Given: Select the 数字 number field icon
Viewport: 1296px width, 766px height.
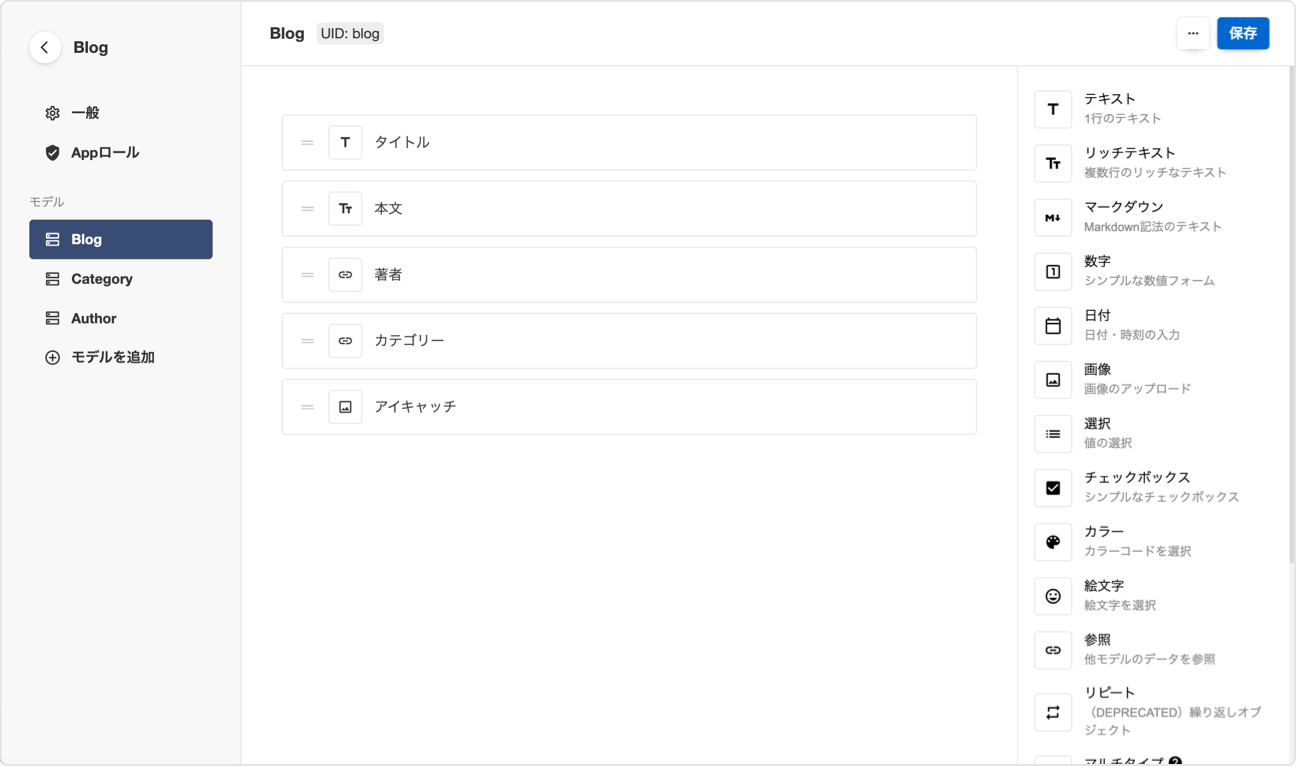Looking at the screenshot, I should point(1053,271).
